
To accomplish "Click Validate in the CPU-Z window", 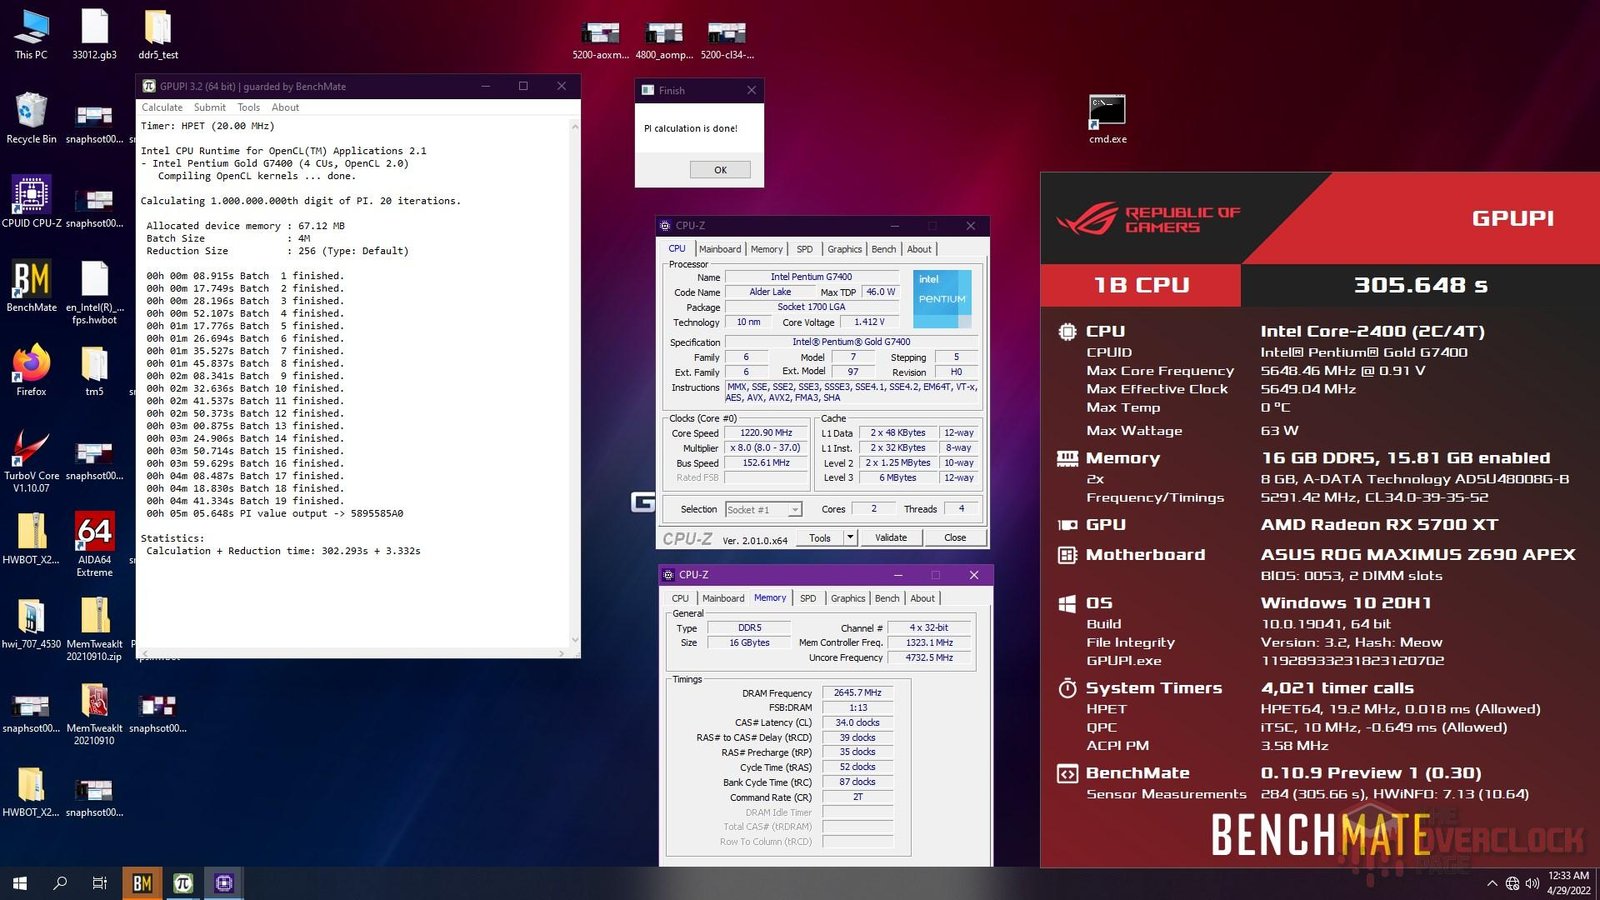I will [x=891, y=537].
